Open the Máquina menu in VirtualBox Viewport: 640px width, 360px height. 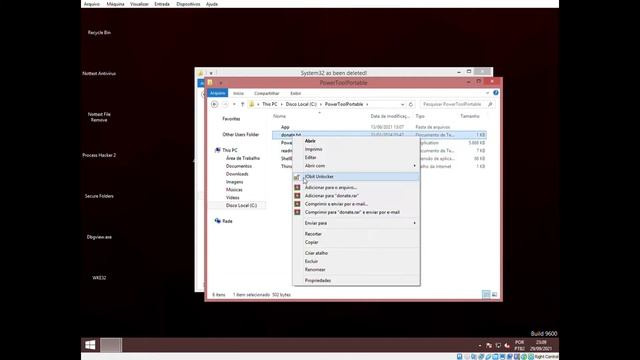(116, 4)
